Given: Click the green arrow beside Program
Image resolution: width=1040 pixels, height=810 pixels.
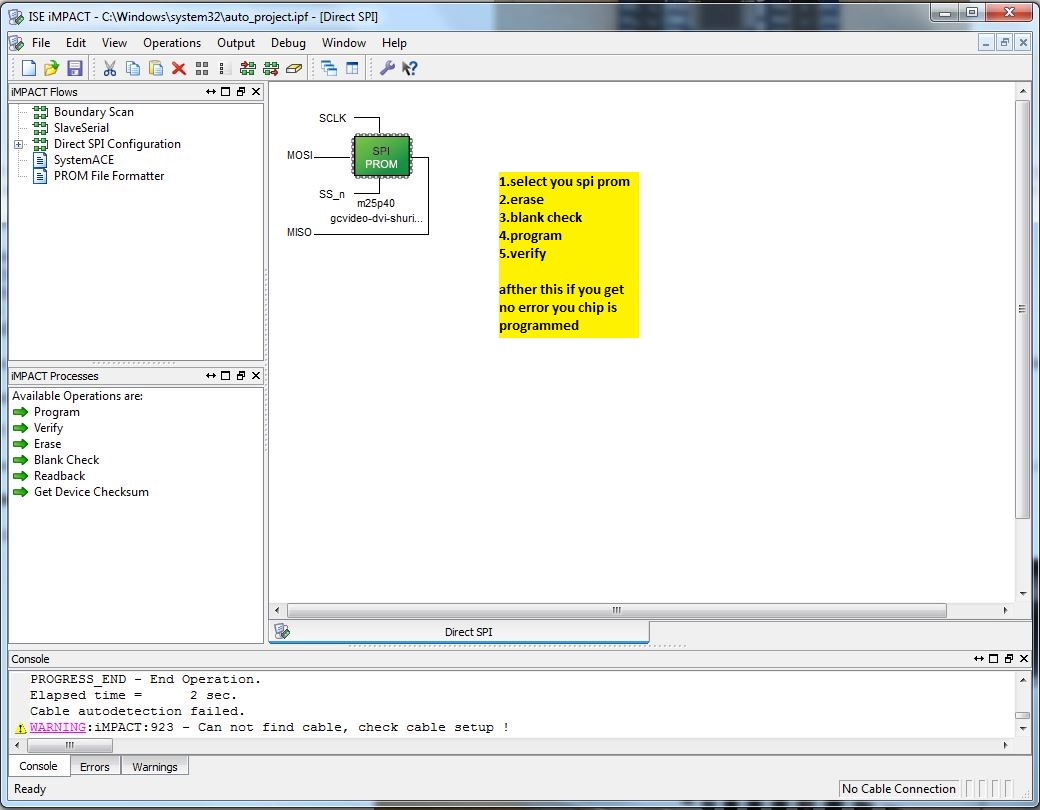Looking at the screenshot, I should [x=21, y=412].
